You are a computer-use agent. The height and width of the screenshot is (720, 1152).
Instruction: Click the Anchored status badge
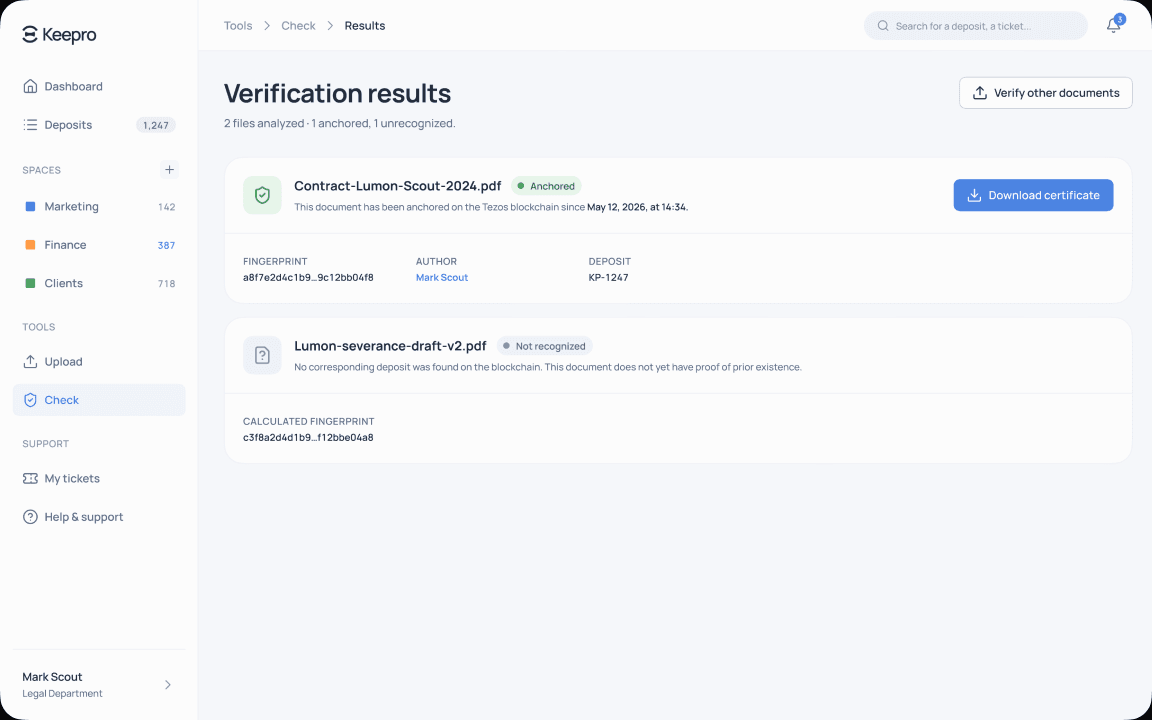click(546, 186)
